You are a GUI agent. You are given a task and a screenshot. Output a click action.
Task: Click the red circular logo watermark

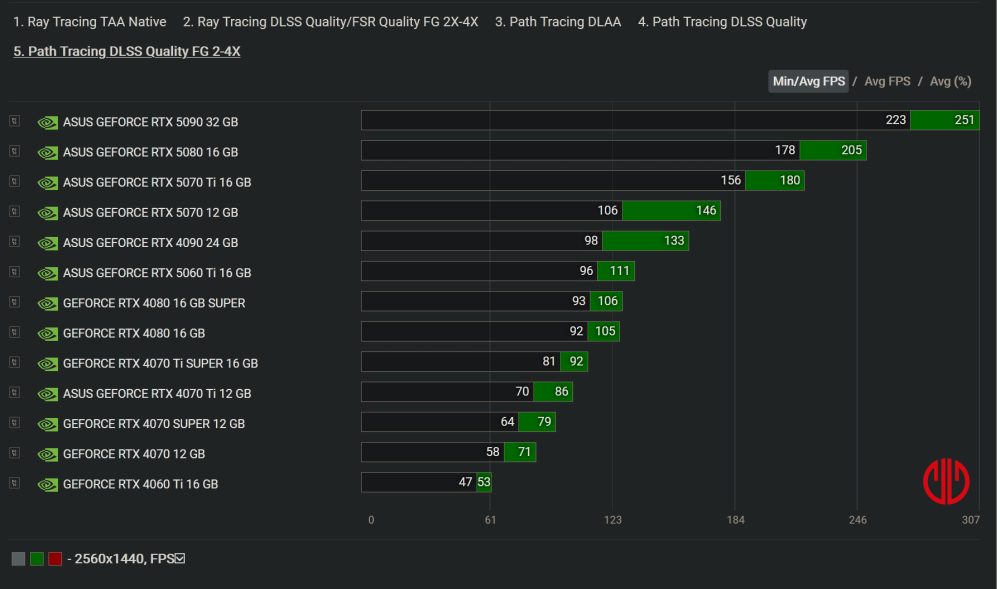point(946,482)
